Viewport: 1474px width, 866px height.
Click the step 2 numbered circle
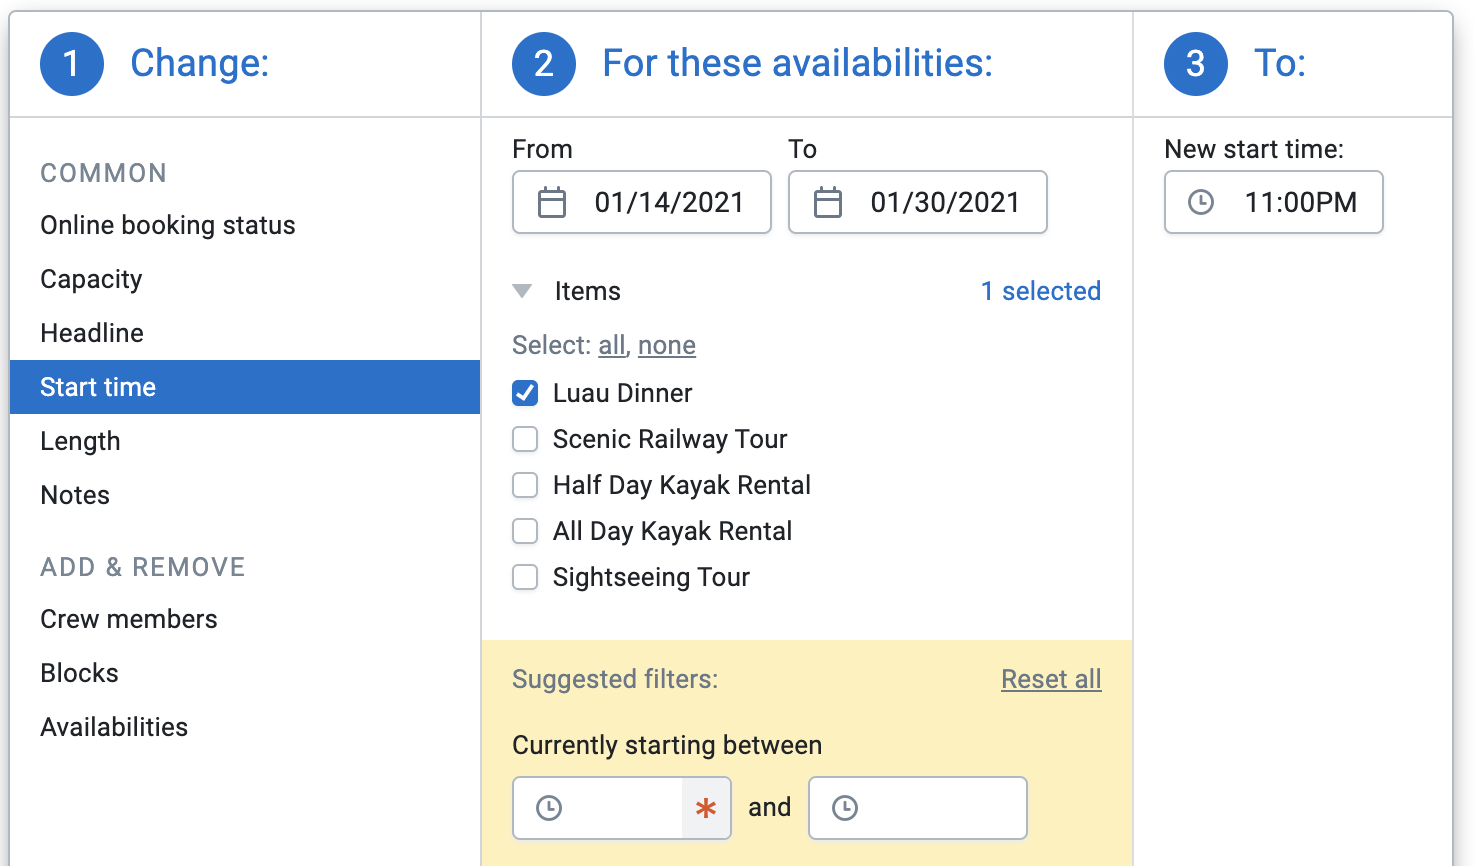pyautogui.click(x=544, y=63)
